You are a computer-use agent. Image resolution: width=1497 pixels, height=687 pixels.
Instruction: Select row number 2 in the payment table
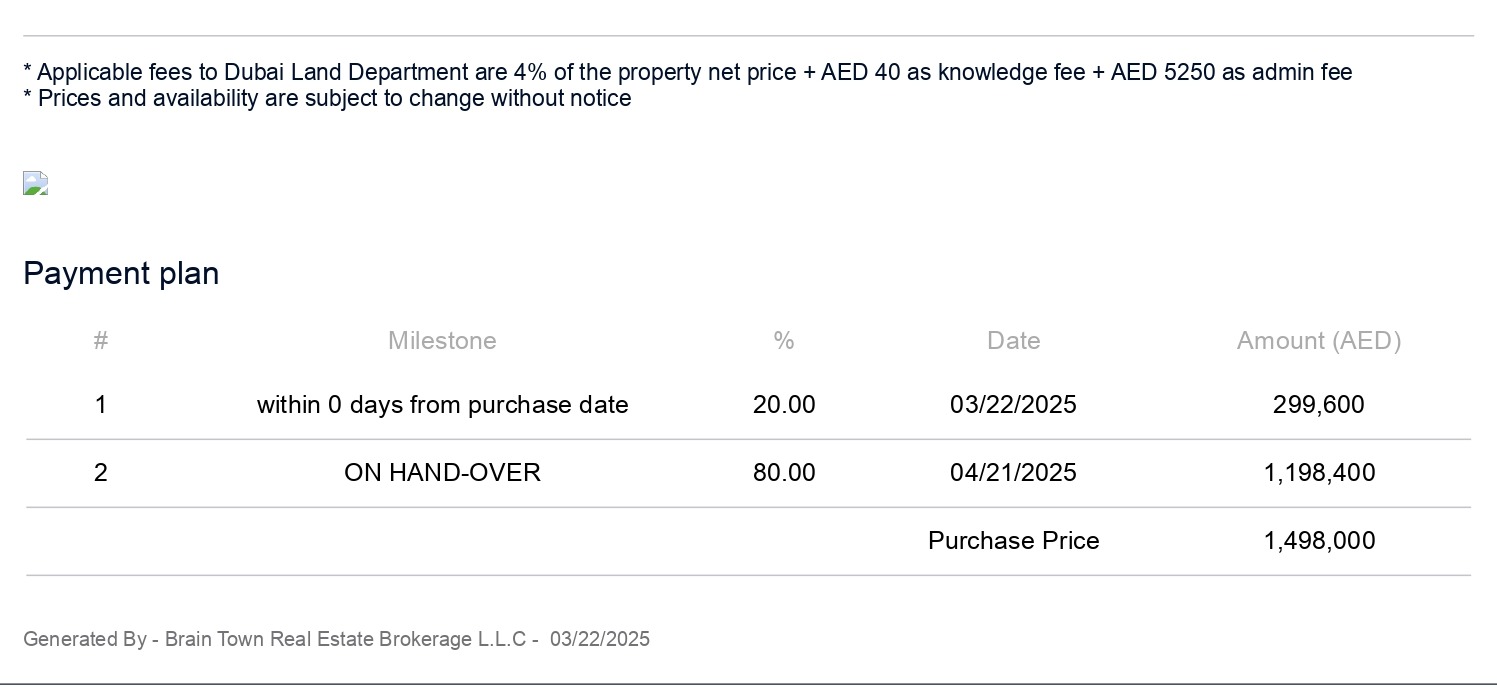pos(100,473)
